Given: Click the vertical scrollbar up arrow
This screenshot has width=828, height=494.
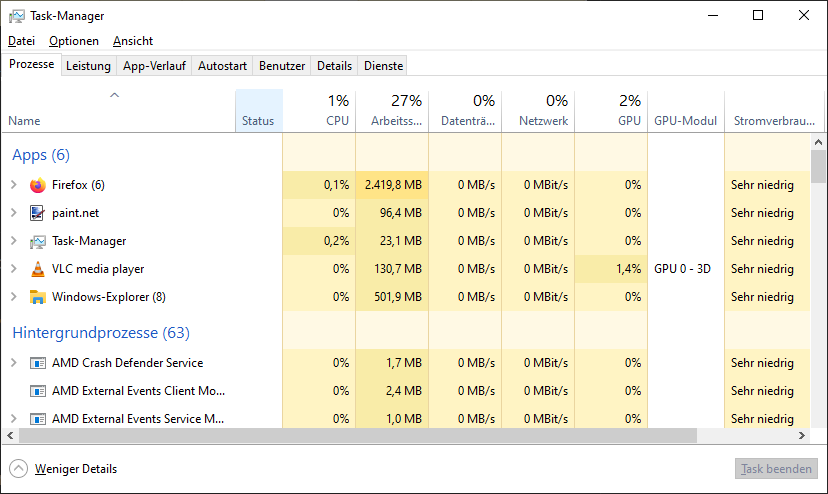Looking at the screenshot, I should (818, 142).
